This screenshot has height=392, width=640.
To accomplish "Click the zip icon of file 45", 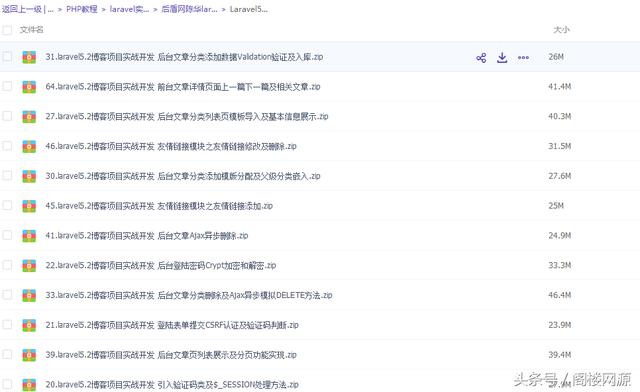I will 29,206.
